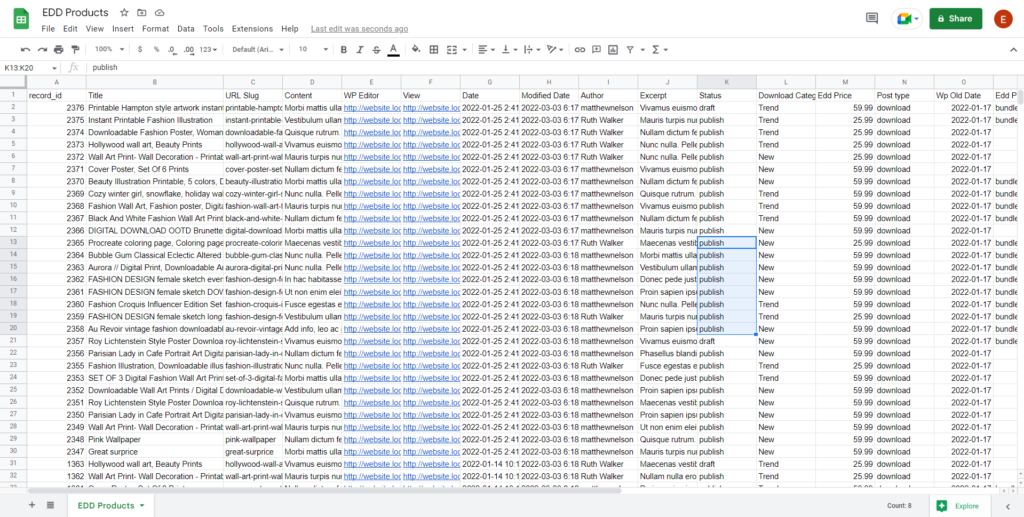Click the Insert link icon
The height and width of the screenshot is (517, 1024).
pyautogui.click(x=580, y=50)
